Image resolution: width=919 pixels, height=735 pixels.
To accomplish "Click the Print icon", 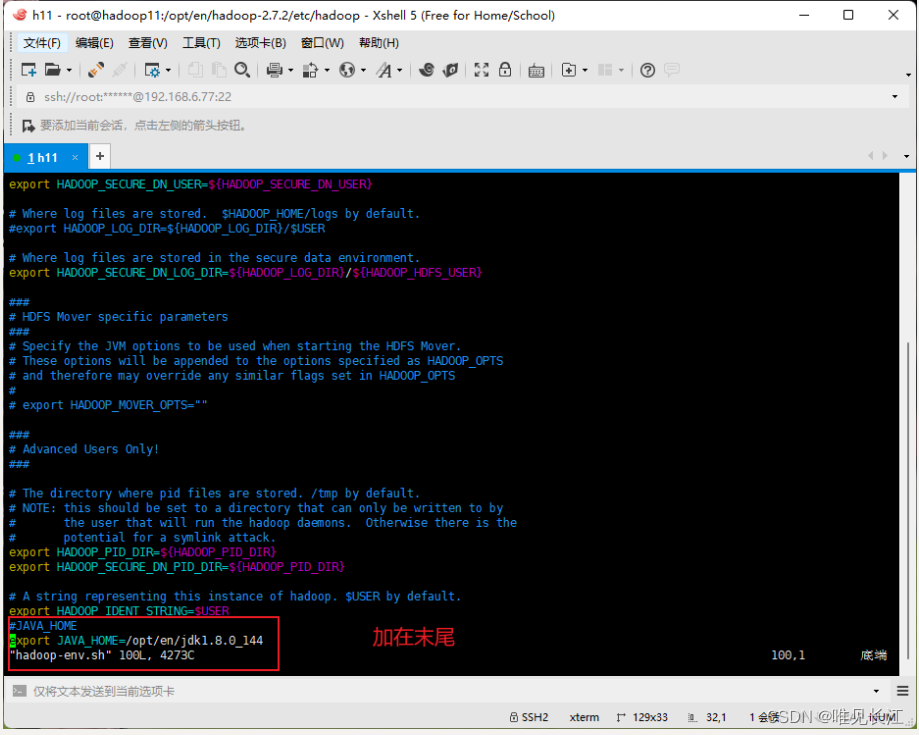I will coord(274,70).
